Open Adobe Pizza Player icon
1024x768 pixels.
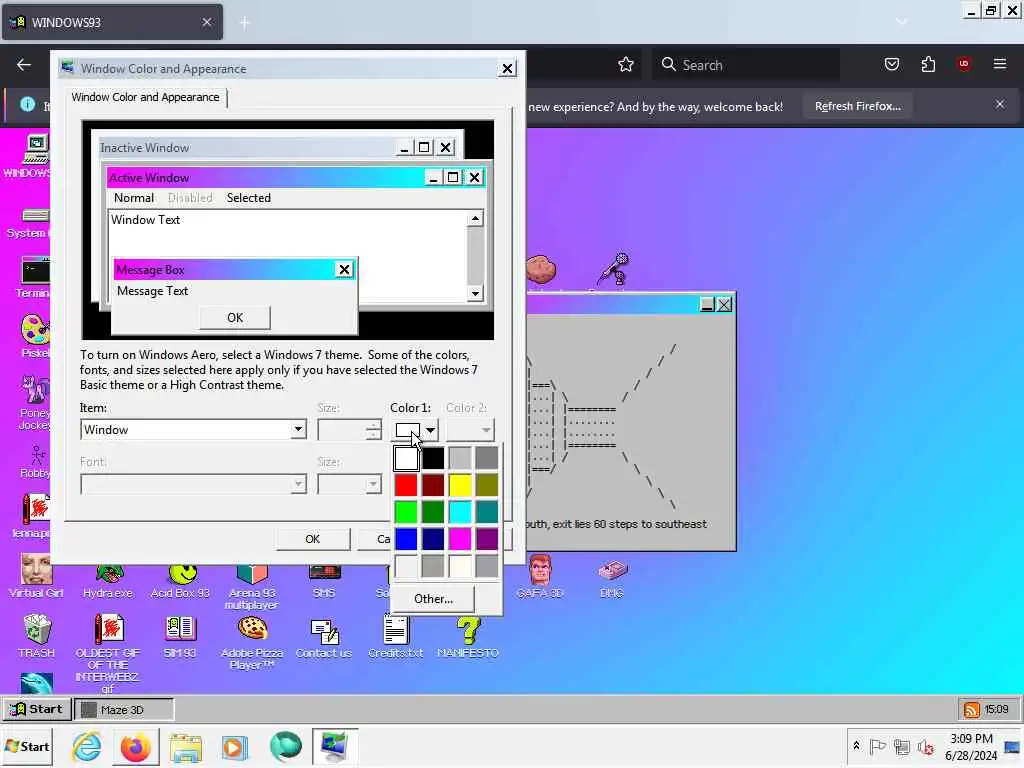tap(252, 643)
